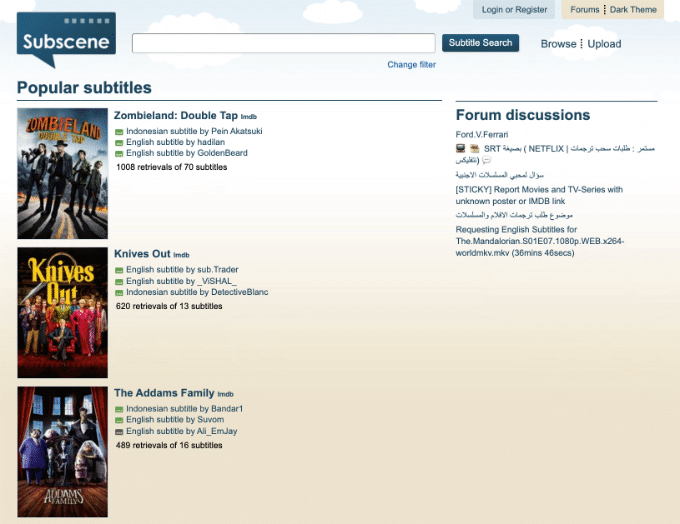Click the Forum discussions heading
This screenshot has height=524, width=680.
click(x=523, y=115)
